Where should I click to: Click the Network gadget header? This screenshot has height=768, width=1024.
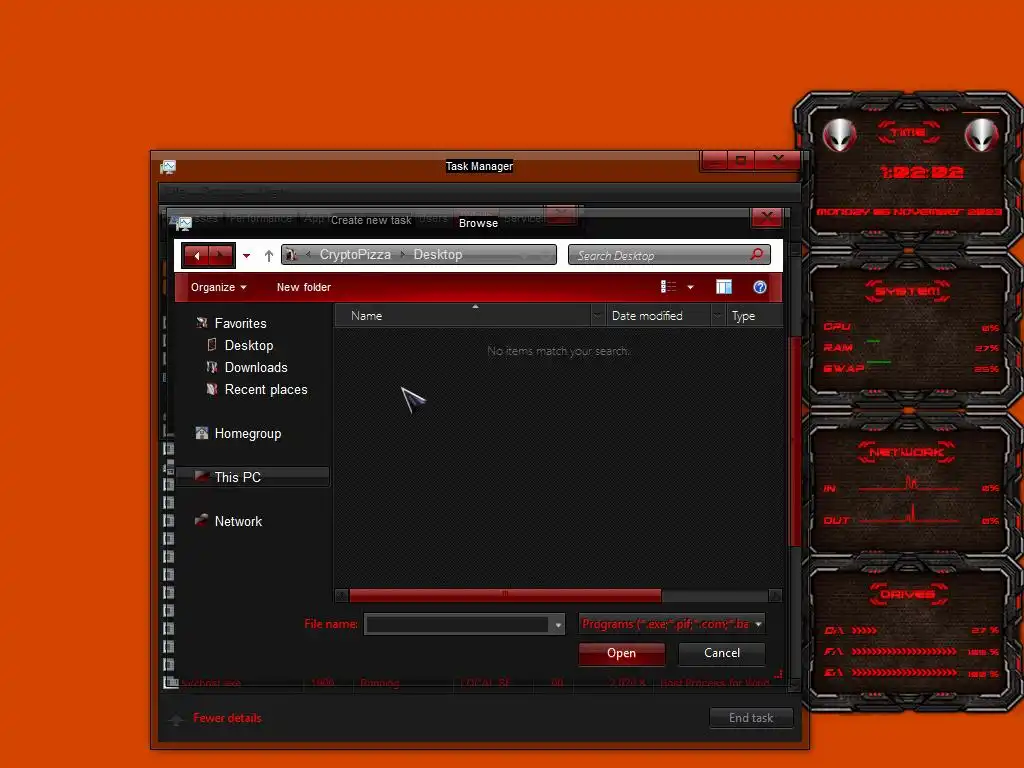click(x=906, y=452)
